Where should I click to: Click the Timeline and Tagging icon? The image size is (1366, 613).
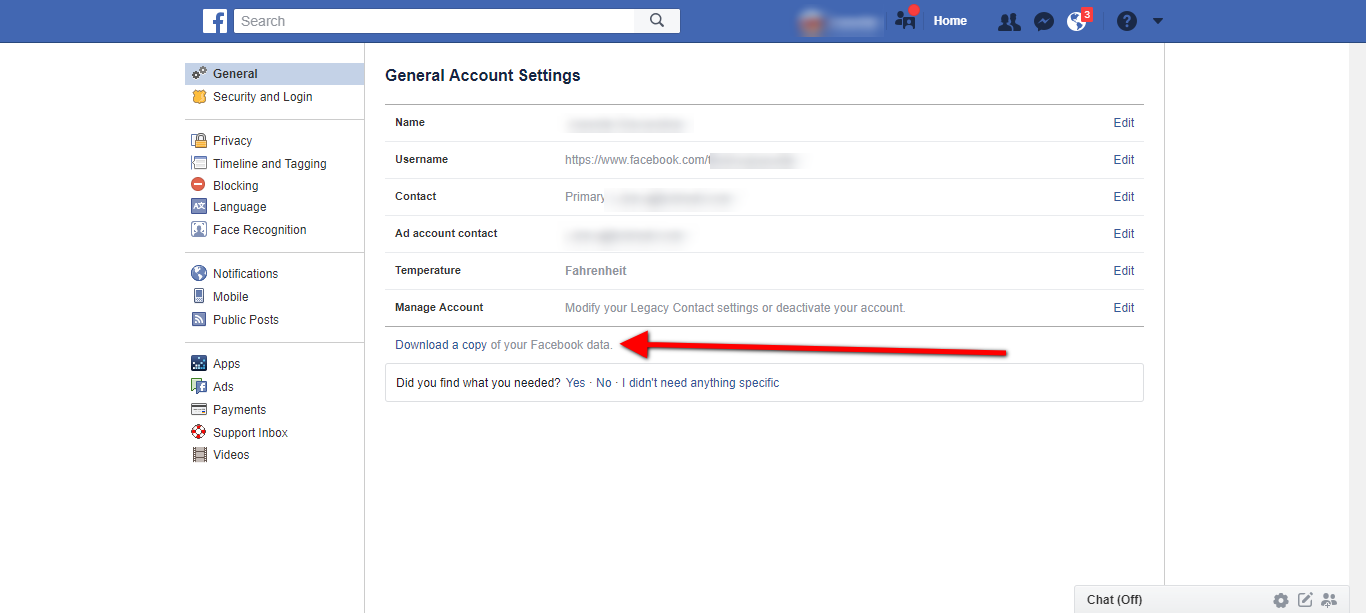pos(198,164)
